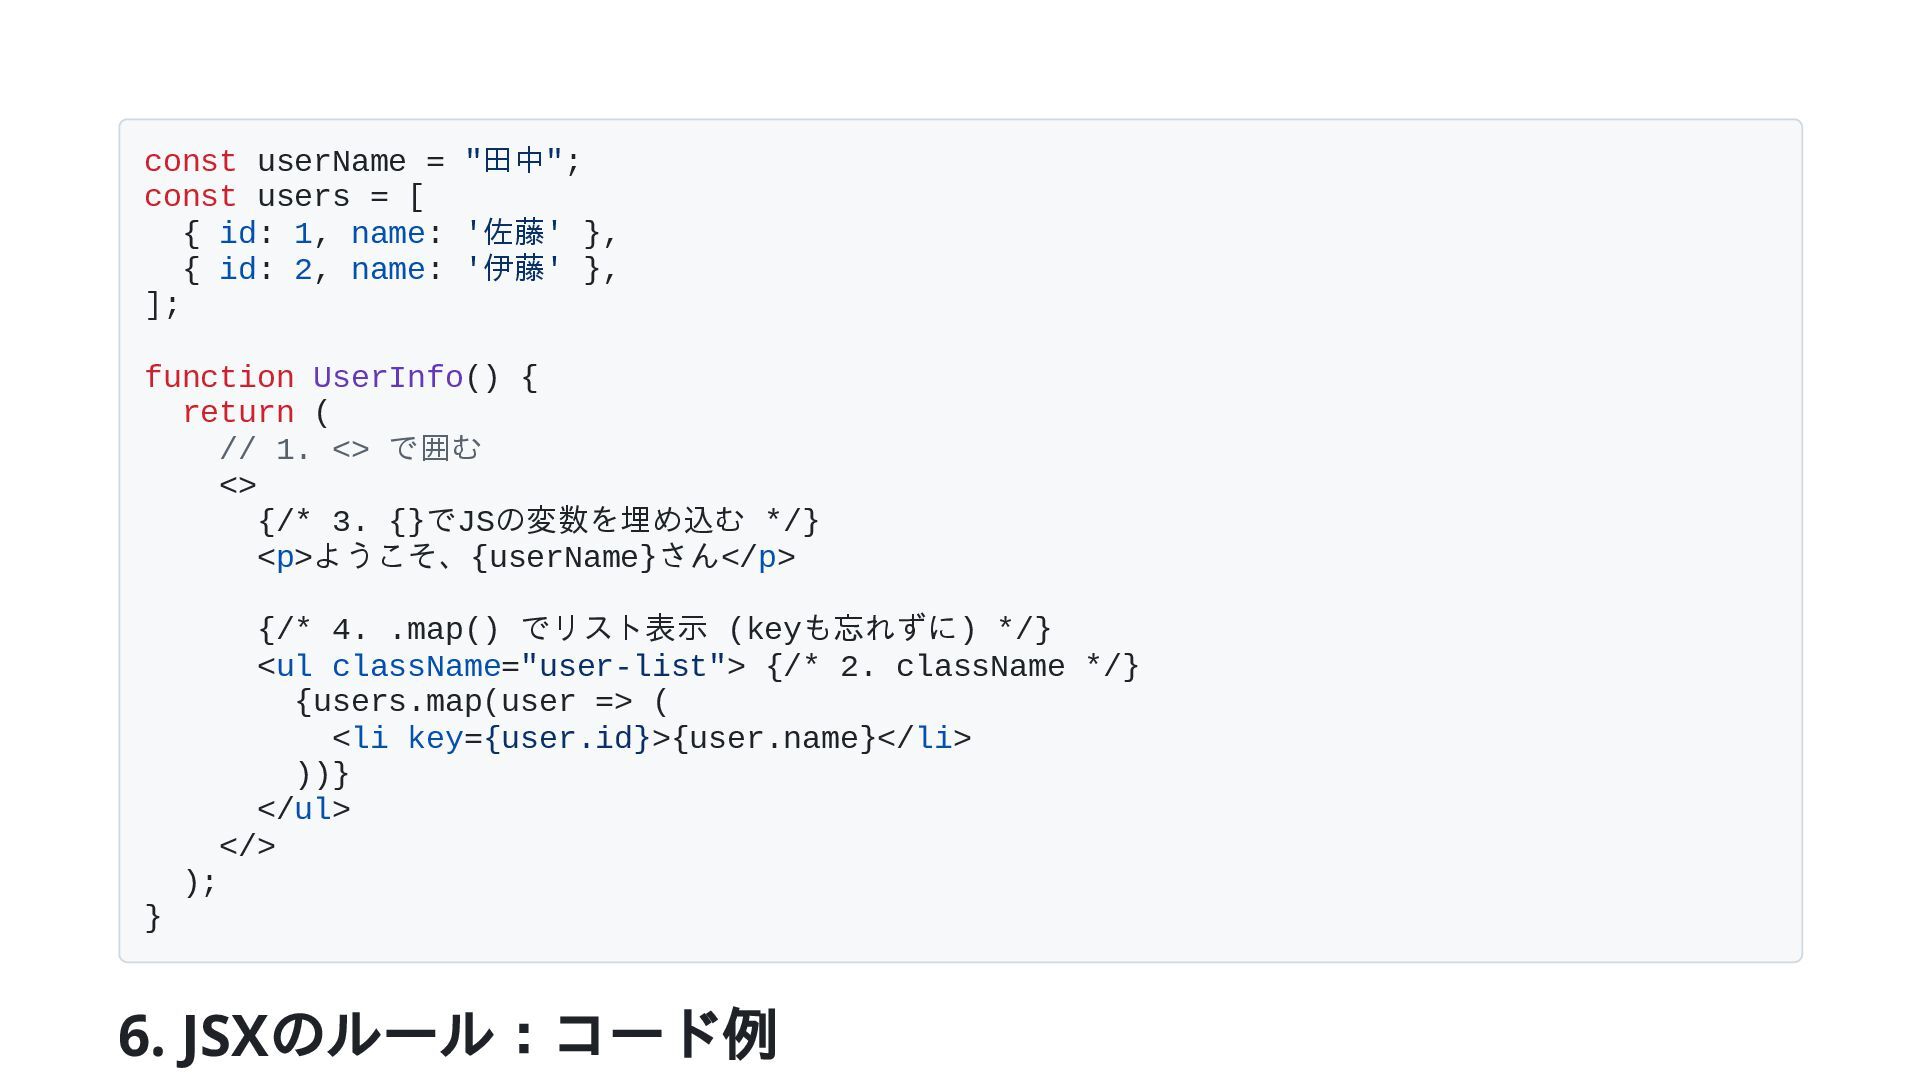Image resolution: width=1920 pixels, height=1080 pixels.
Task: Click the {userName} expression in the paragraph
Action: [x=564, y=558]
